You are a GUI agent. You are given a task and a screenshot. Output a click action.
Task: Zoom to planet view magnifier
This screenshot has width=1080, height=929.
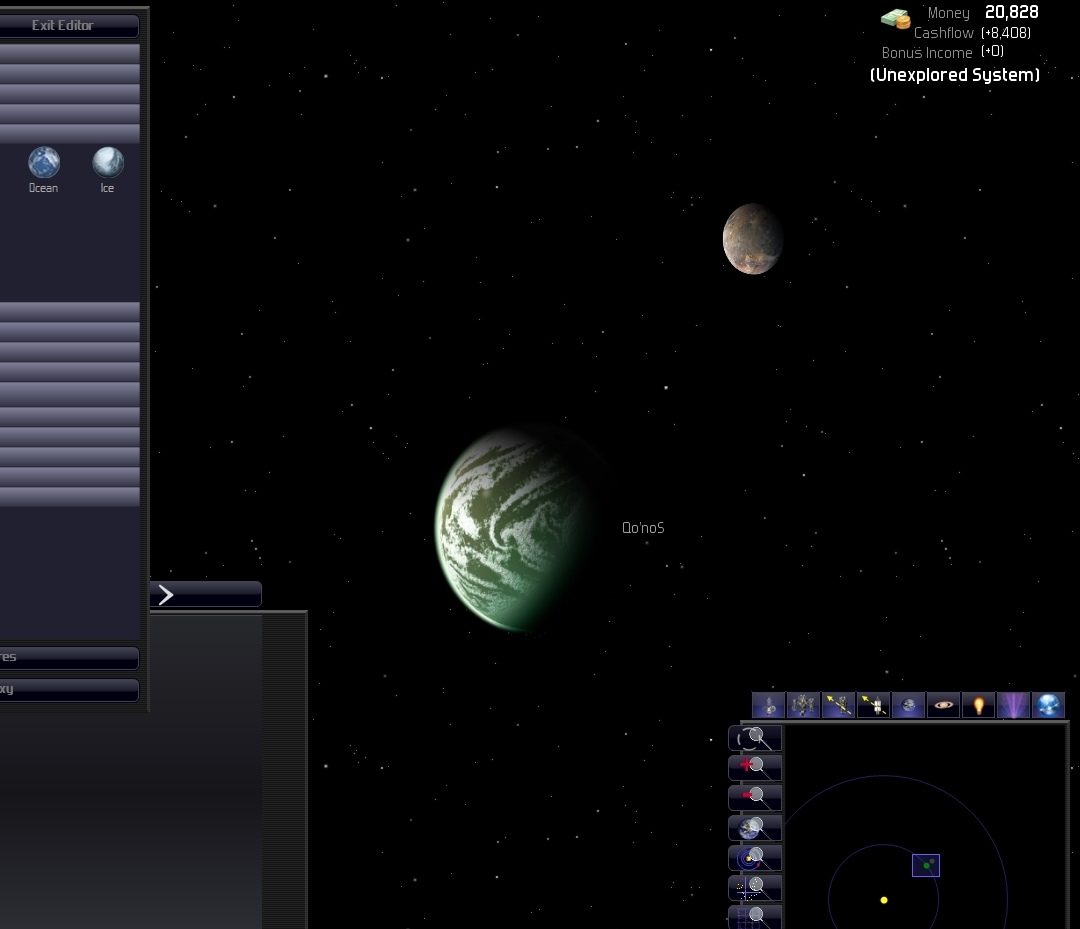point(755,828)
